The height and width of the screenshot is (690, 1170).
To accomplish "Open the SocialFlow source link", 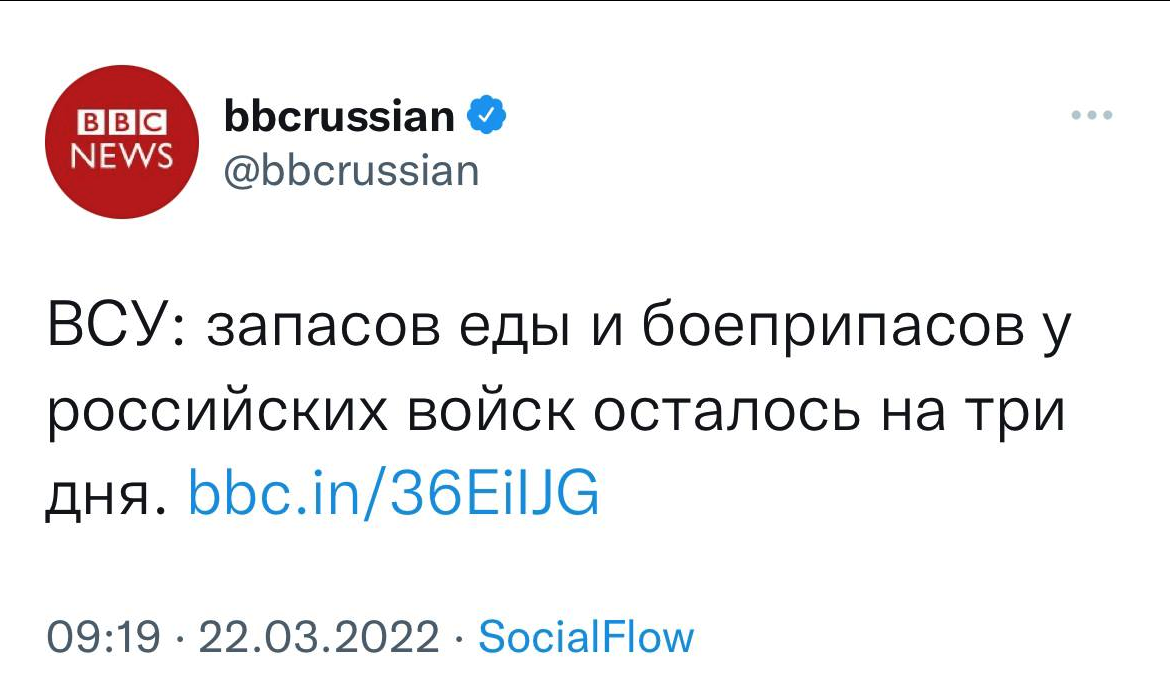I will click(585, 637).
